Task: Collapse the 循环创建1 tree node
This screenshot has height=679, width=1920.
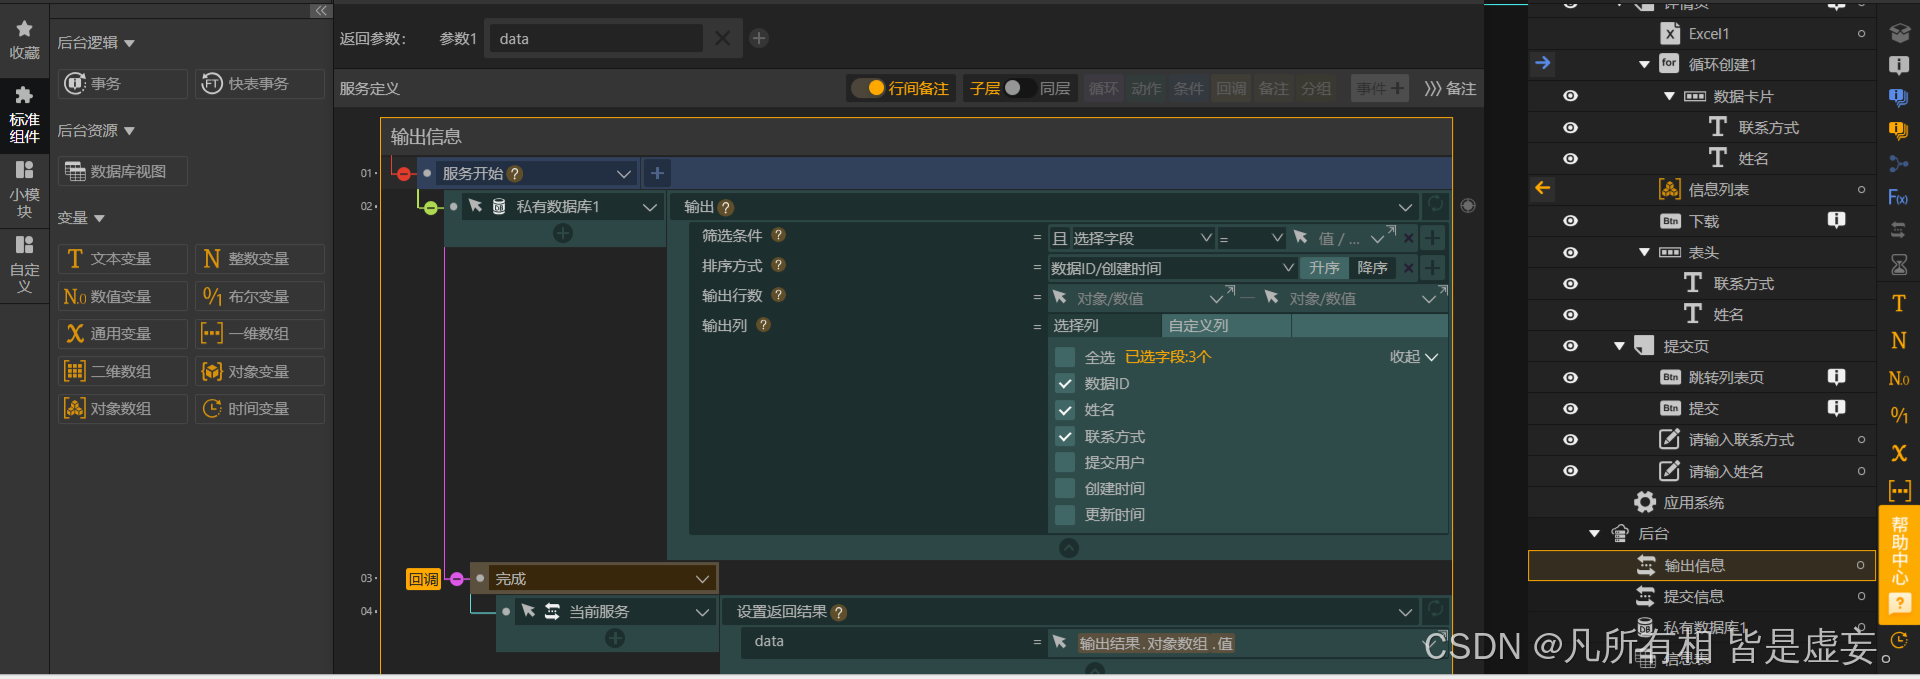Action: (1644, 65)
